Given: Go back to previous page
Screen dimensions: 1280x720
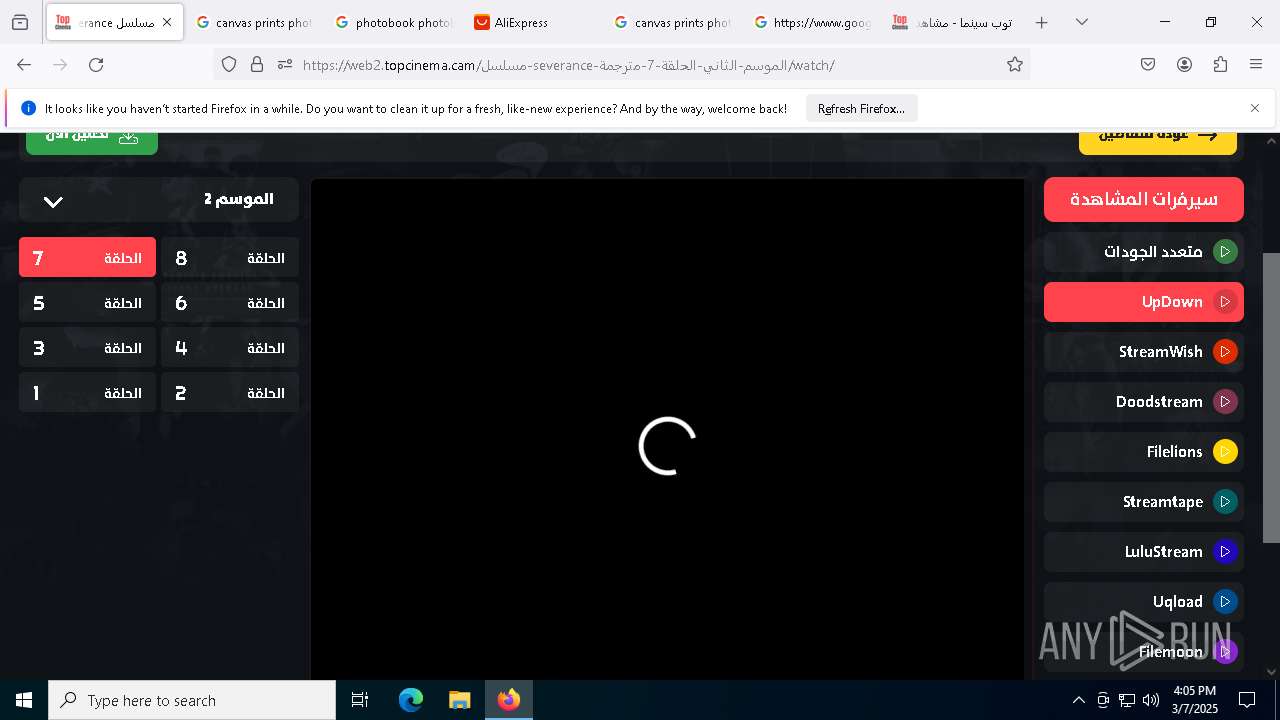Looking at the screenshot, I should [x=24, y=64].
